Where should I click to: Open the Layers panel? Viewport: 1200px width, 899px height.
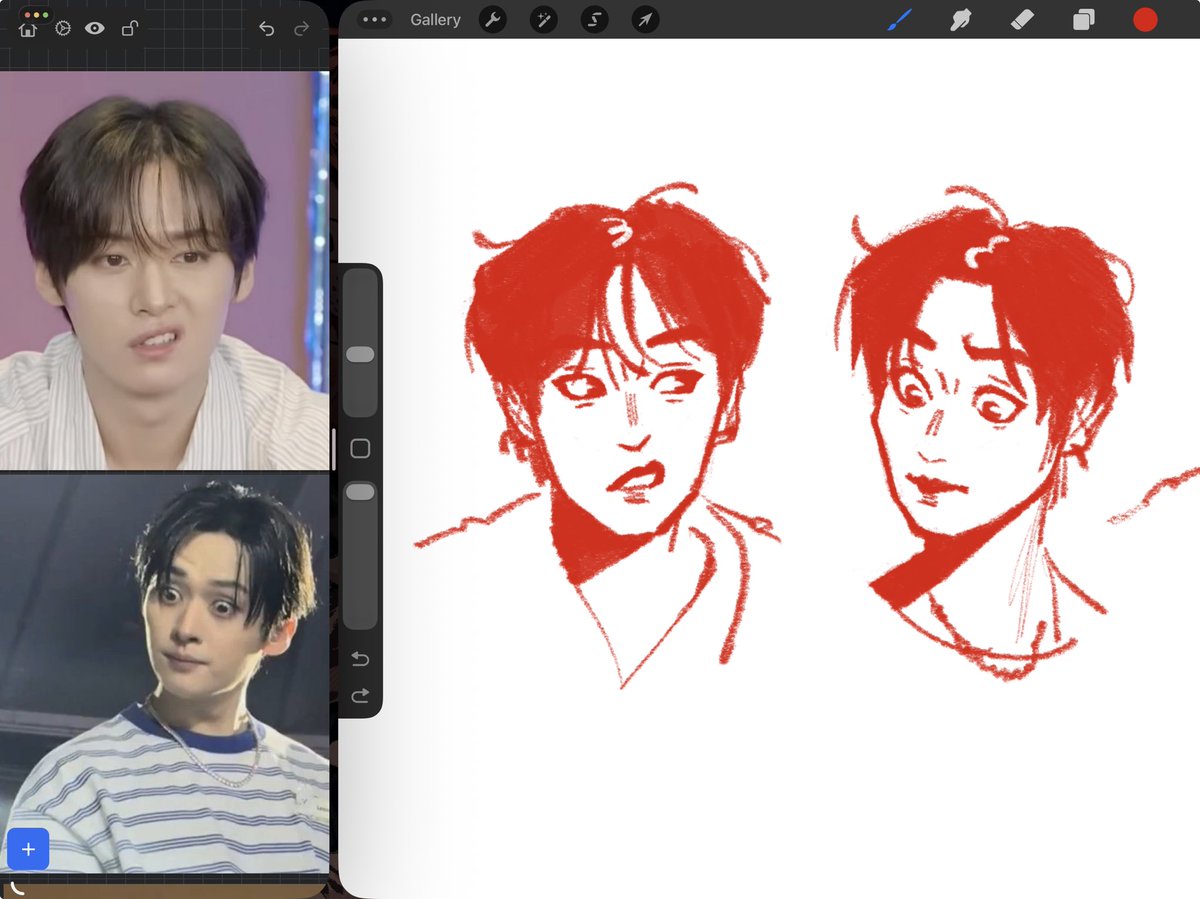click(x=1083, y=19)
